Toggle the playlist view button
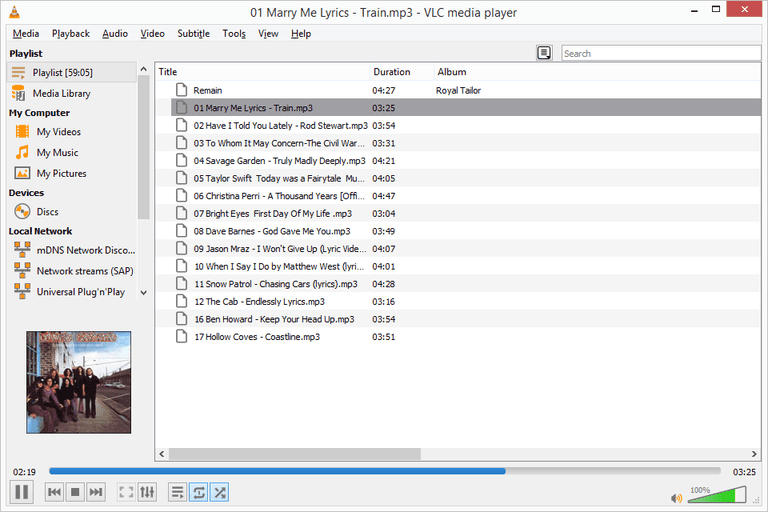 178,492
